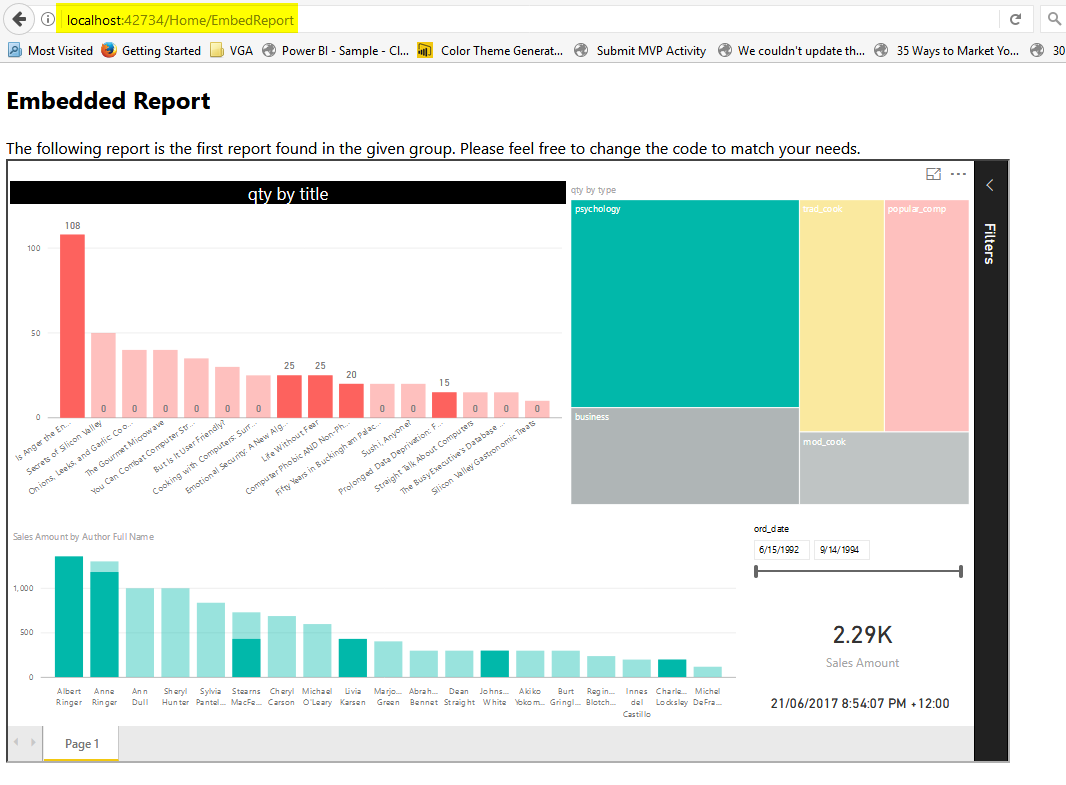Open the more options ellipsis on the treemap

(x=958, y=174)
